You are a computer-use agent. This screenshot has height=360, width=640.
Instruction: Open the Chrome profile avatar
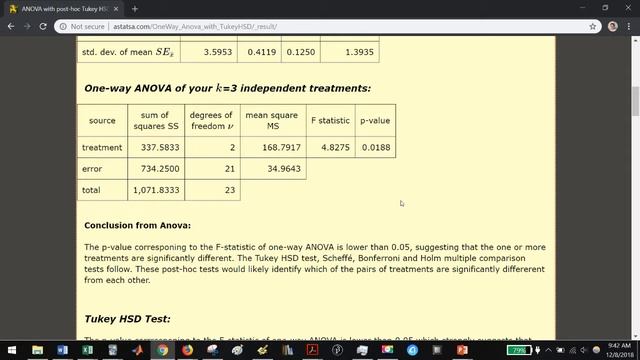point(612,27)
